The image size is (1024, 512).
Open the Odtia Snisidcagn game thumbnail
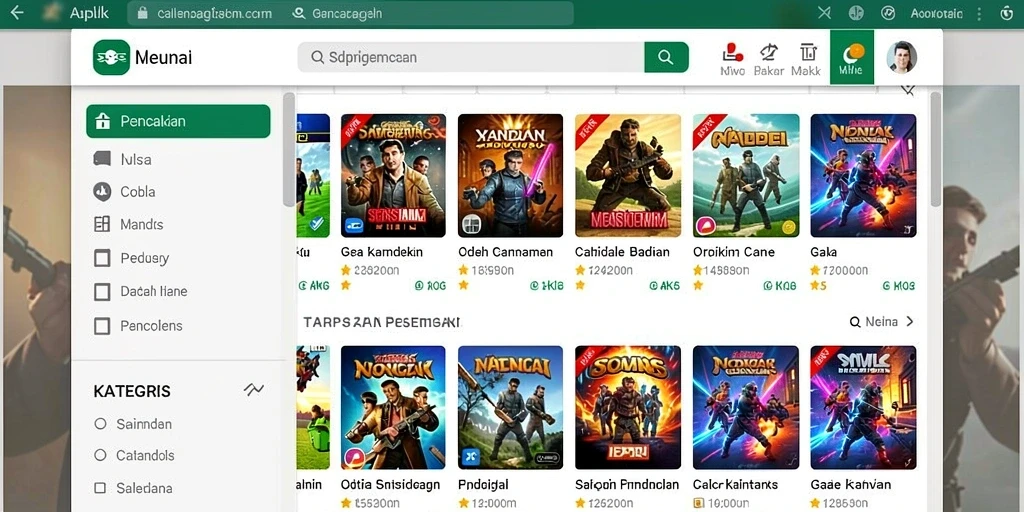coord(393,408)
